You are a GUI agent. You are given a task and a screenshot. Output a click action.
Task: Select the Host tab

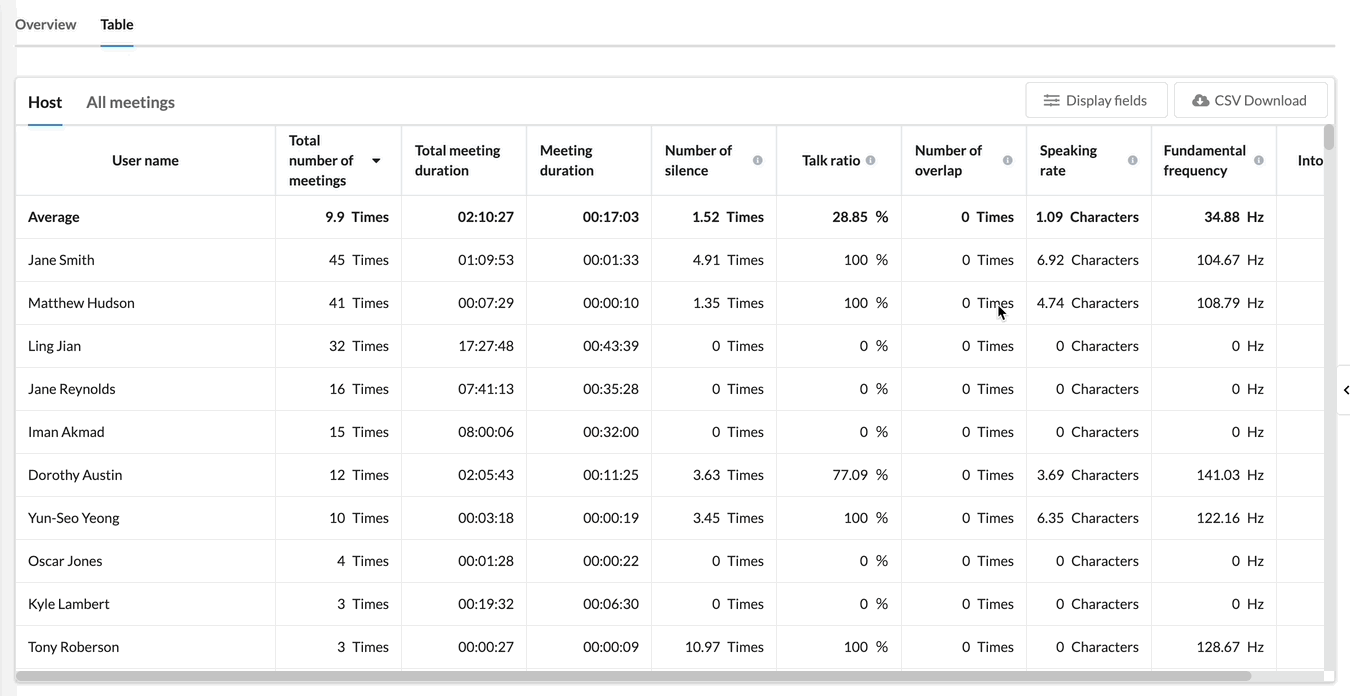[45, 102]
